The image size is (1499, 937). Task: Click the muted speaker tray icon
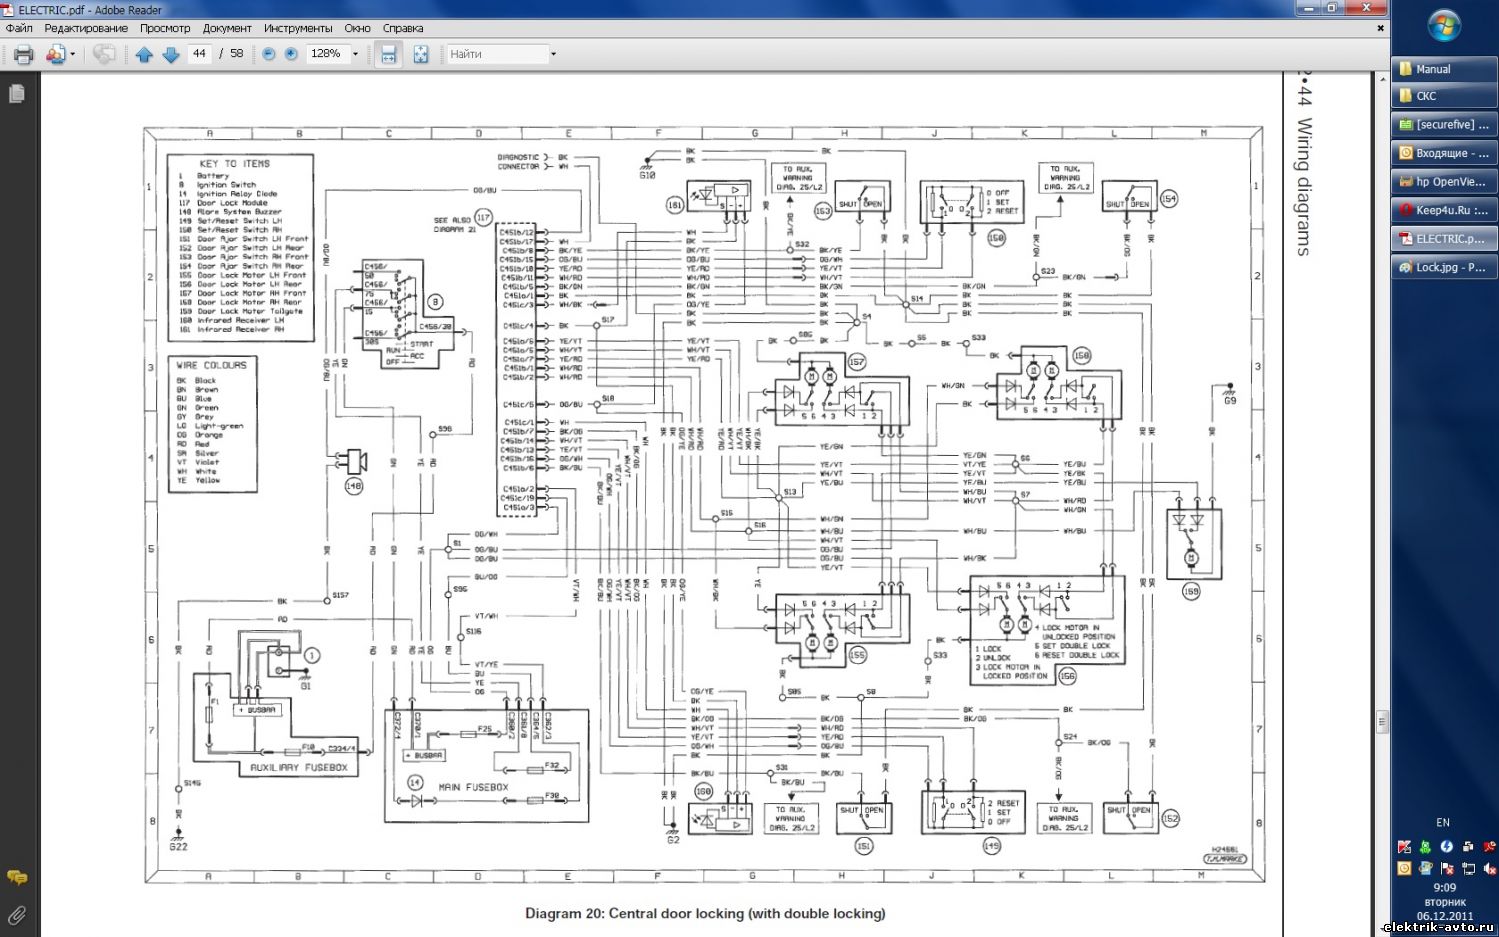[x=1489, y=868]
